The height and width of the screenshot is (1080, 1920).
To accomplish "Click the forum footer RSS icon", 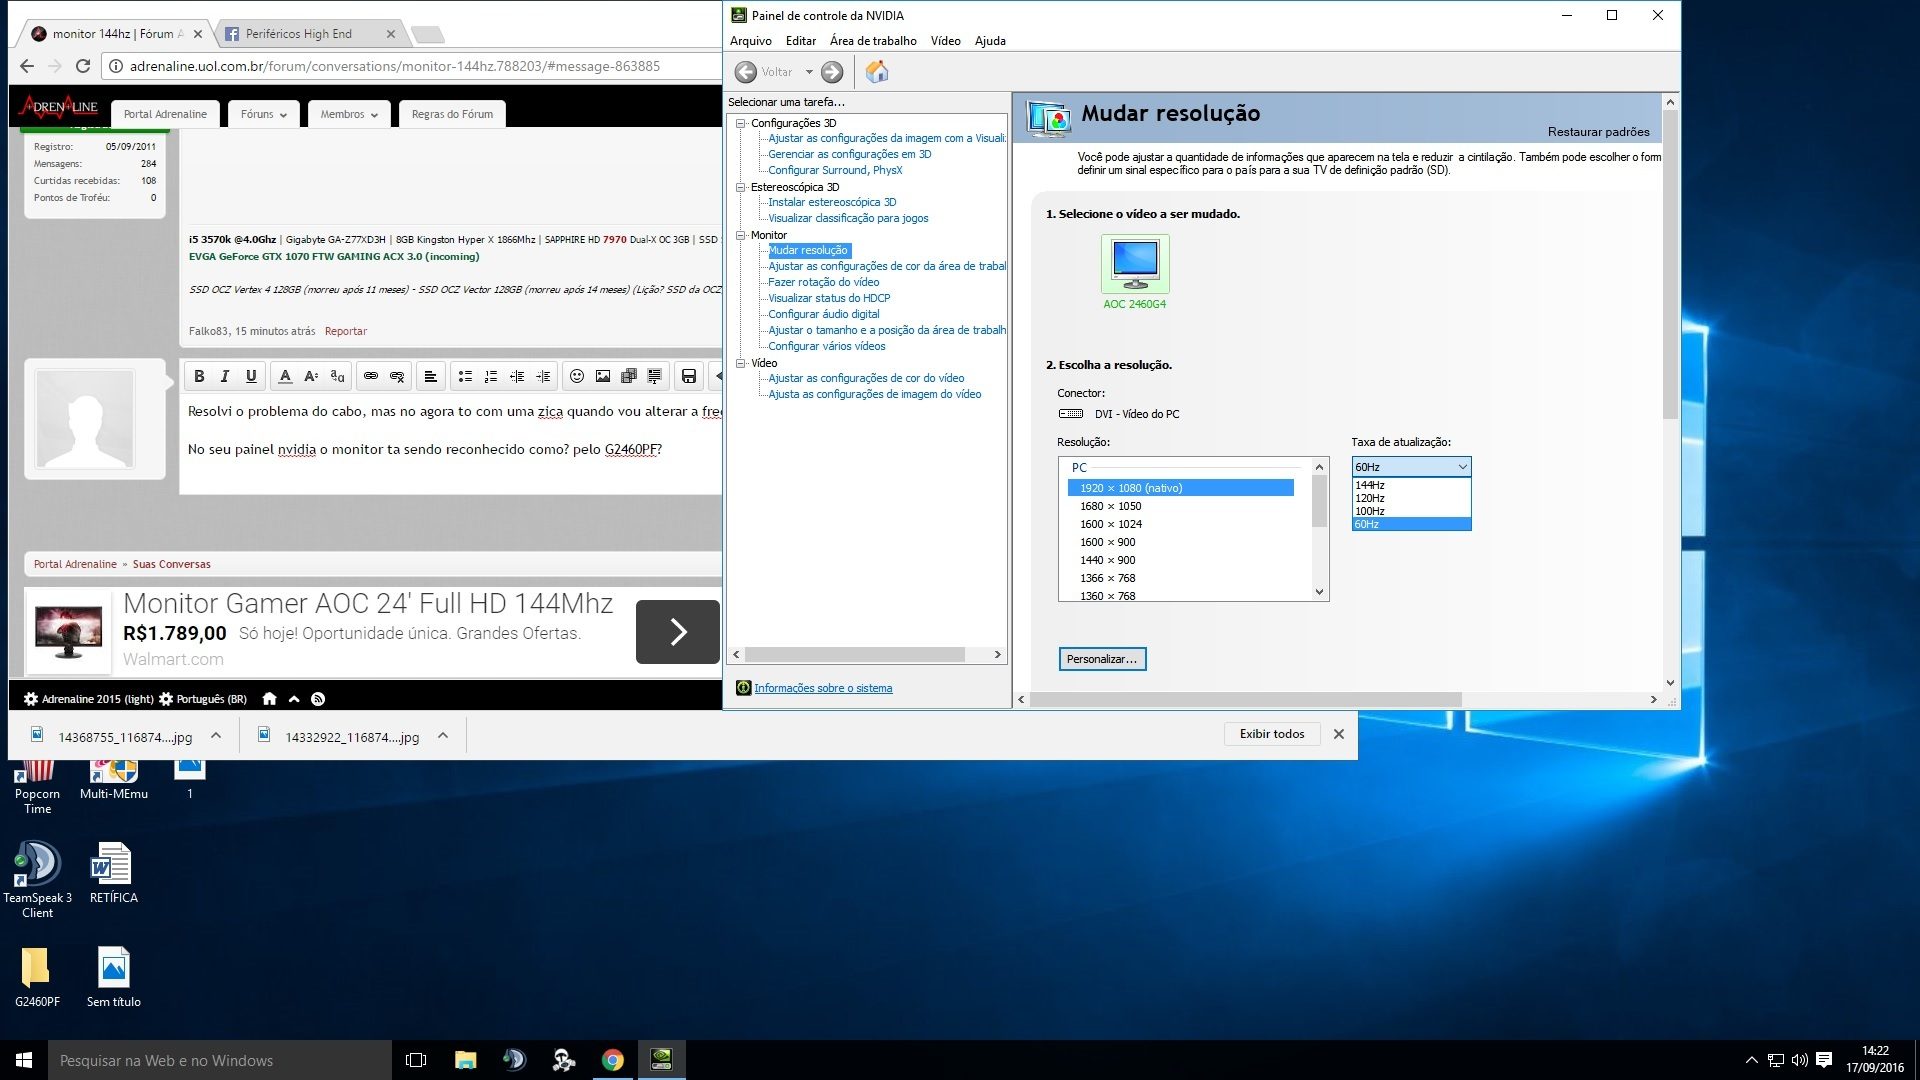I will point(318,699).
